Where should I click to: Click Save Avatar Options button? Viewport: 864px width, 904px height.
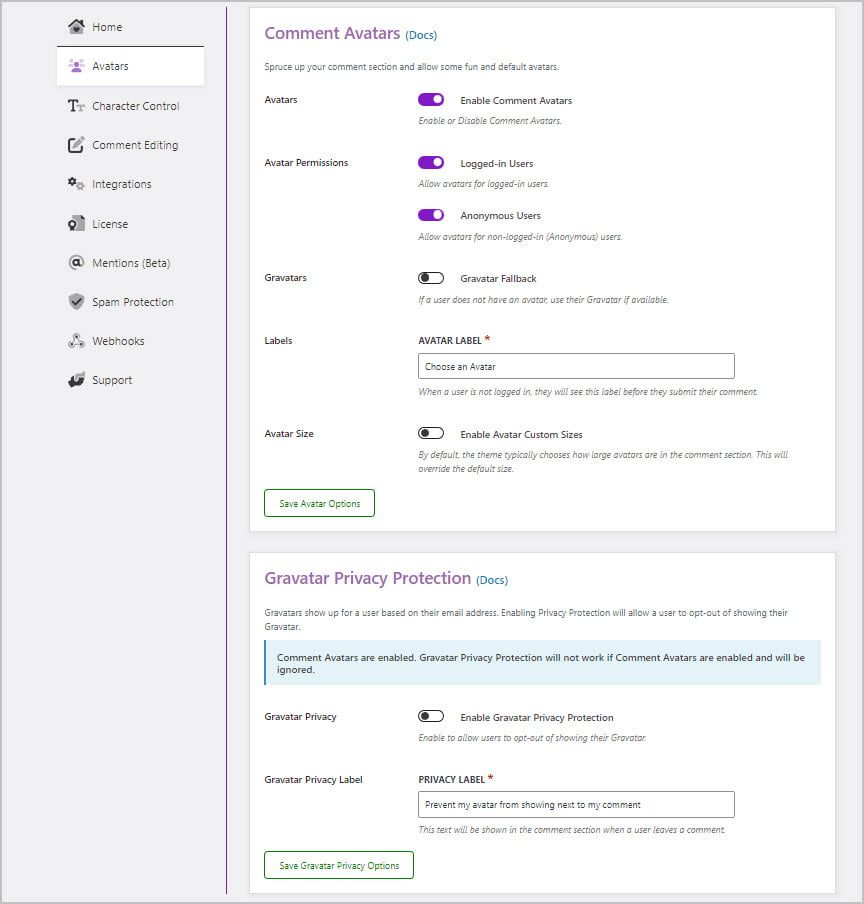click(x=319, y=503)
